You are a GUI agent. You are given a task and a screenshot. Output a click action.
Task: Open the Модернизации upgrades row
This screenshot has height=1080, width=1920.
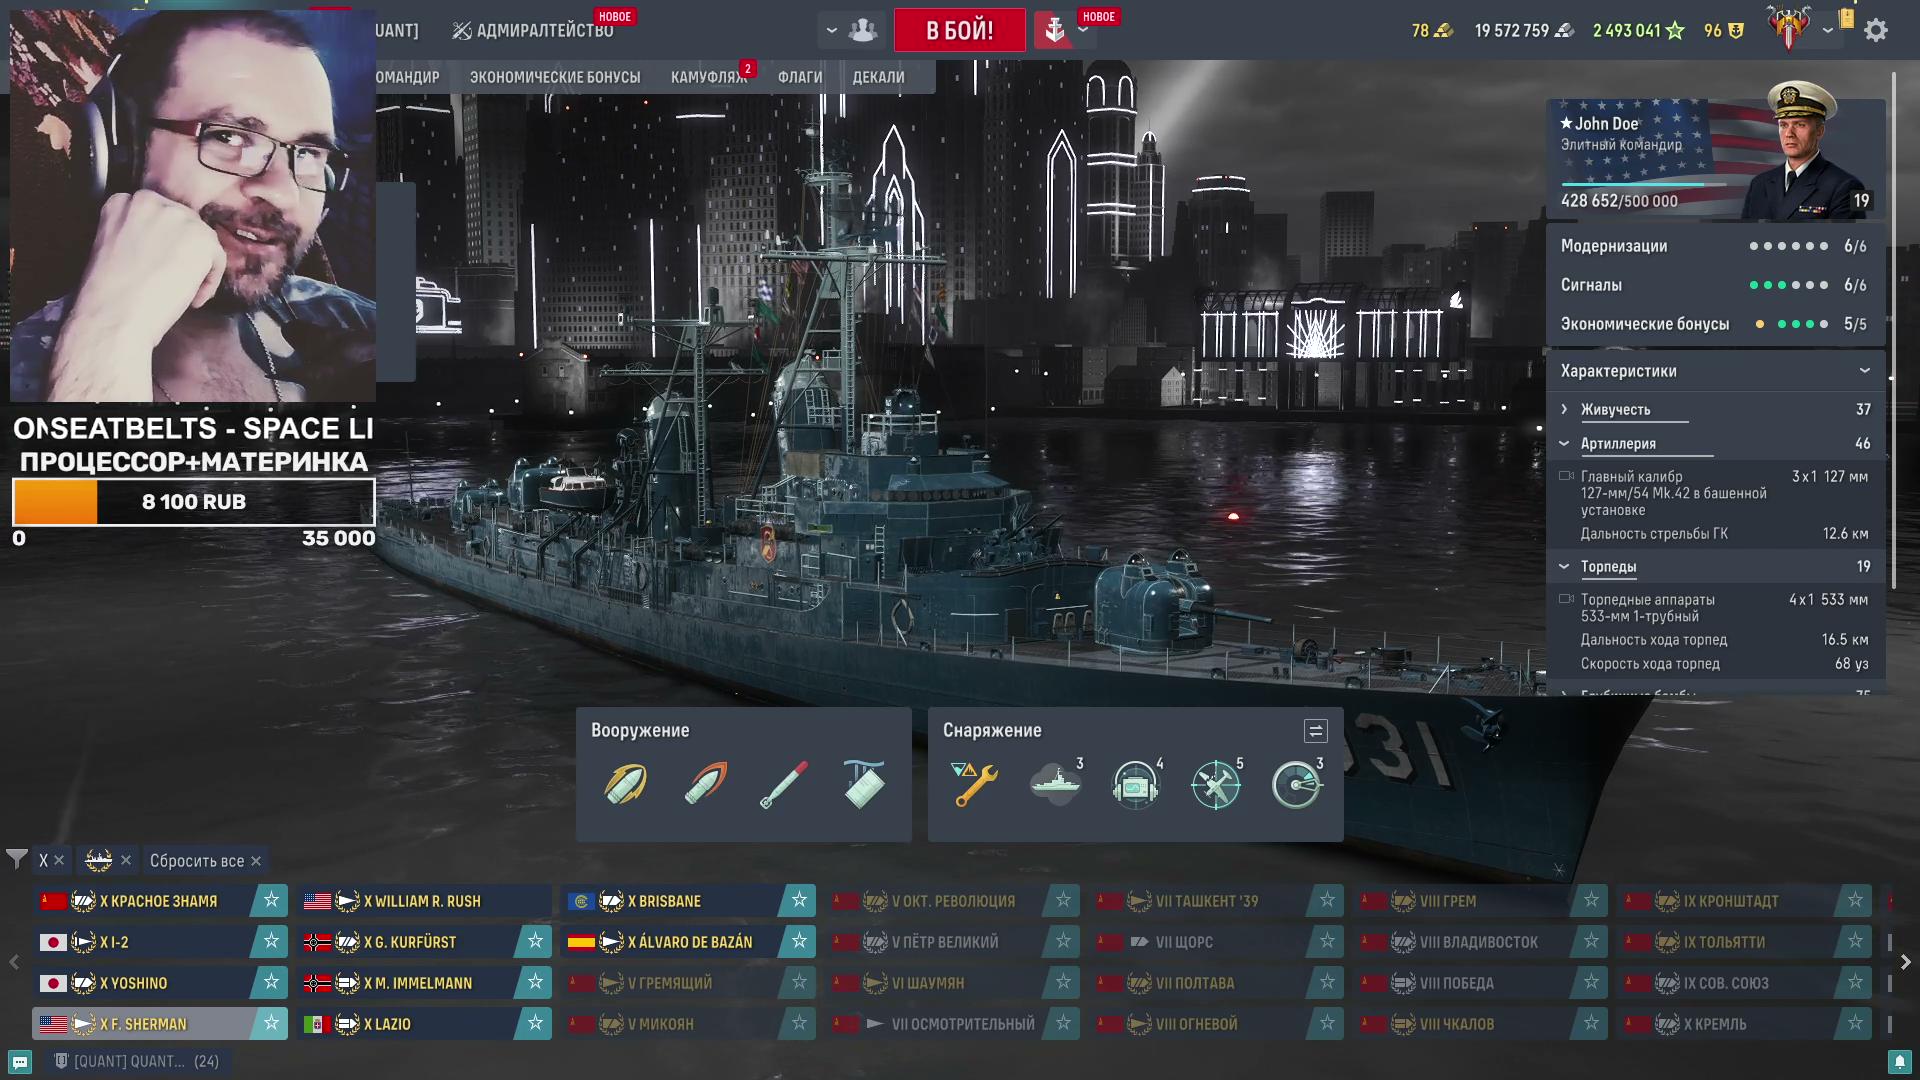coord(1716,246)
